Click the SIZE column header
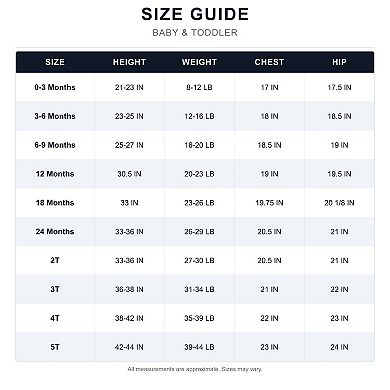 point(55,62)
